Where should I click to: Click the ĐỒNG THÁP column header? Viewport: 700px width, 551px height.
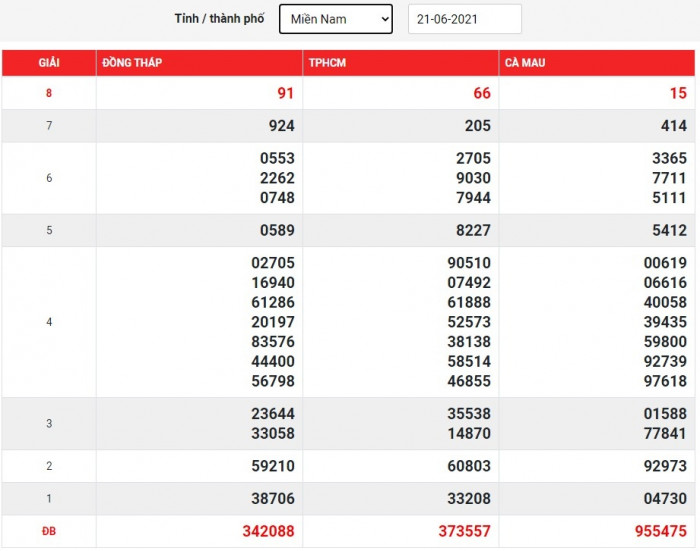132,63
